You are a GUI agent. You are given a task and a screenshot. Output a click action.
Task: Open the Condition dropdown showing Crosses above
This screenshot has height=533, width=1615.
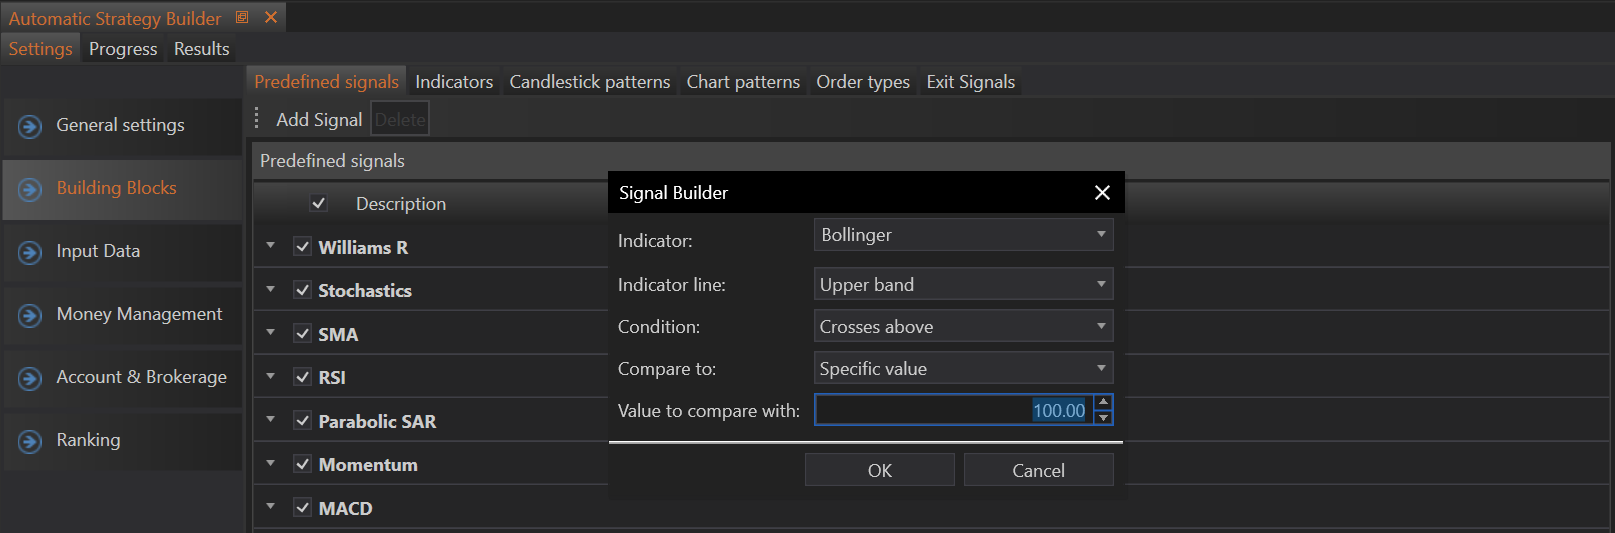tap(963, 327)
